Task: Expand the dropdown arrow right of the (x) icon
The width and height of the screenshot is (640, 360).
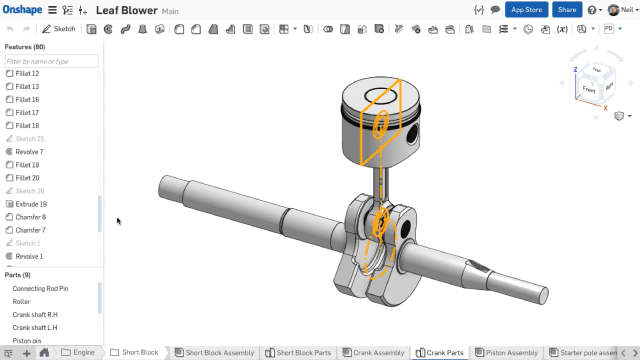Action: click(593, 29)
